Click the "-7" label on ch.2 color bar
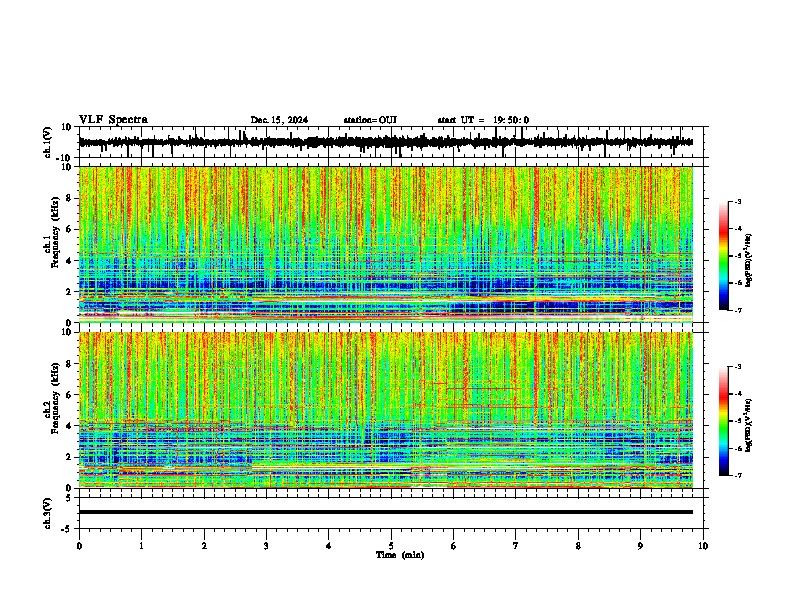The height and width of the screenshot is (612, 792). coord(738,475)
